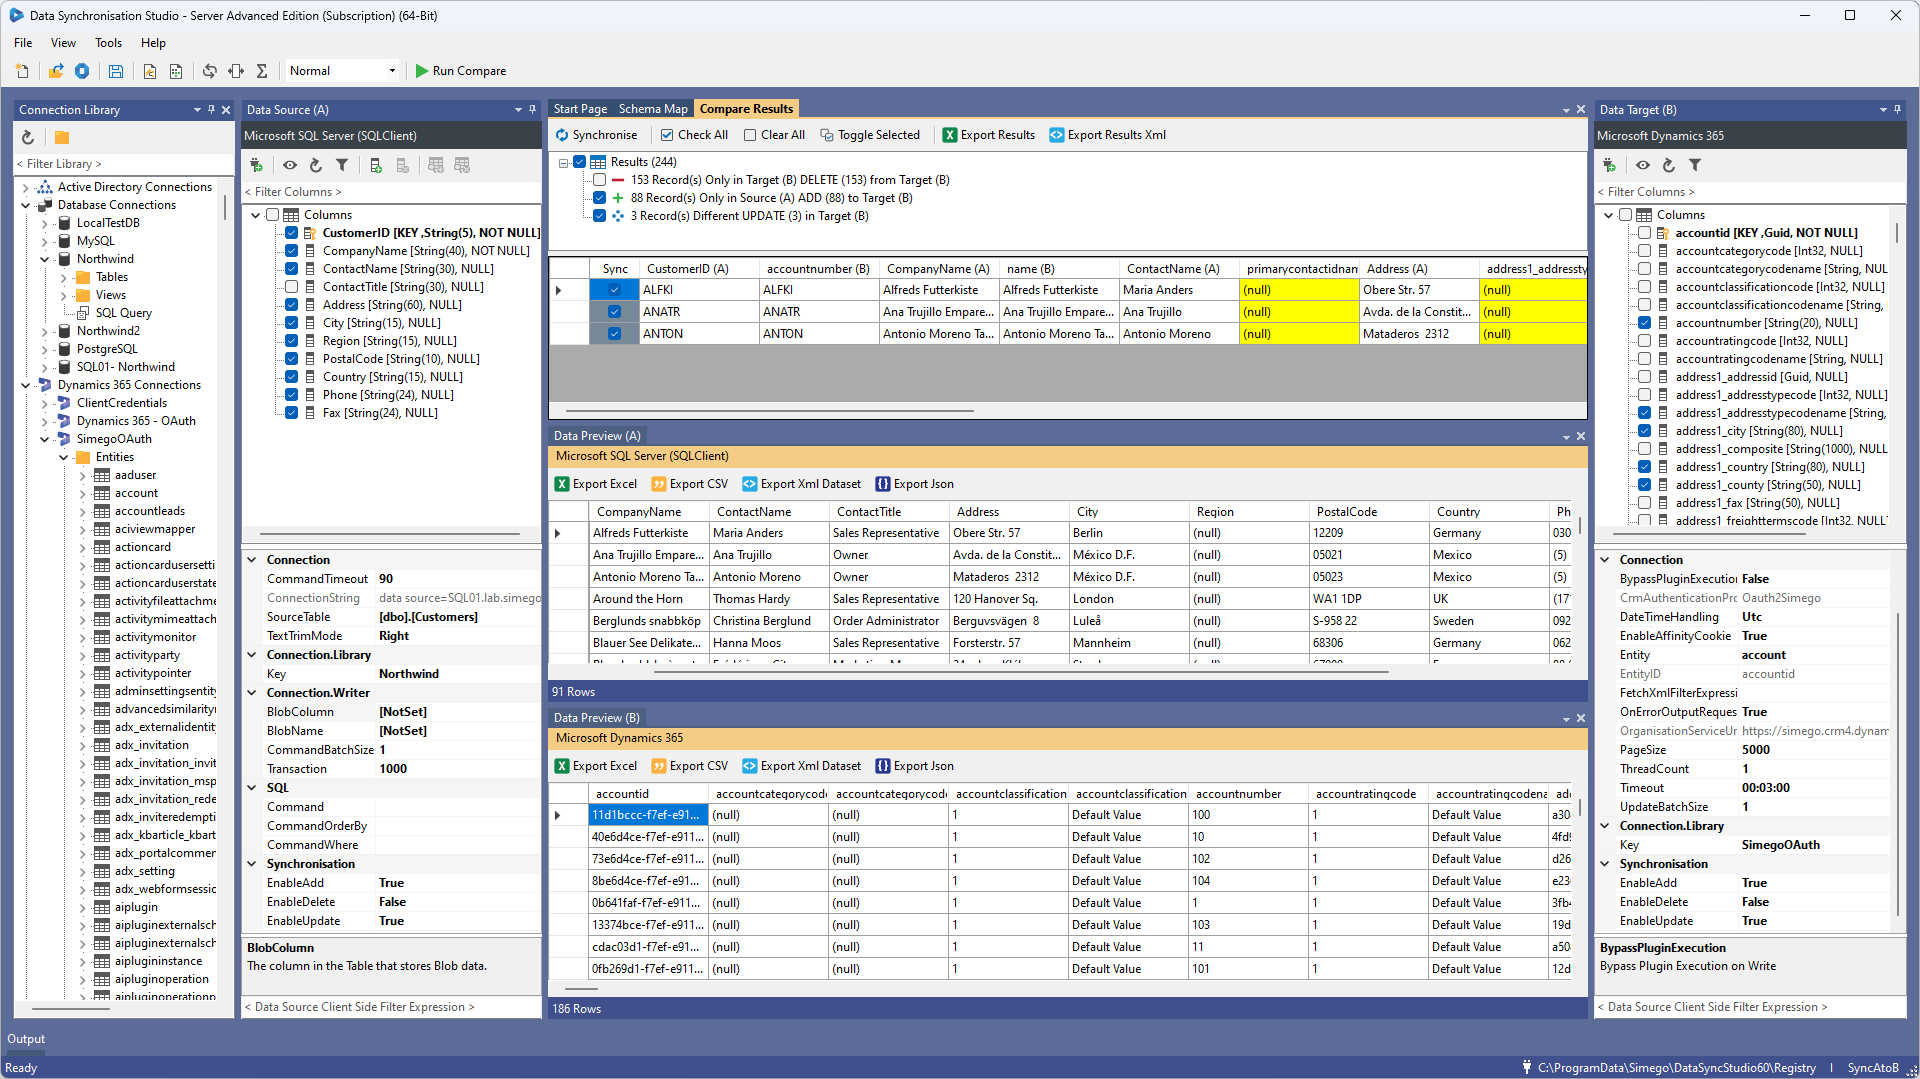Click the Sigma summation toolbar icon
1920x1079 pixels.
[262, 71]
